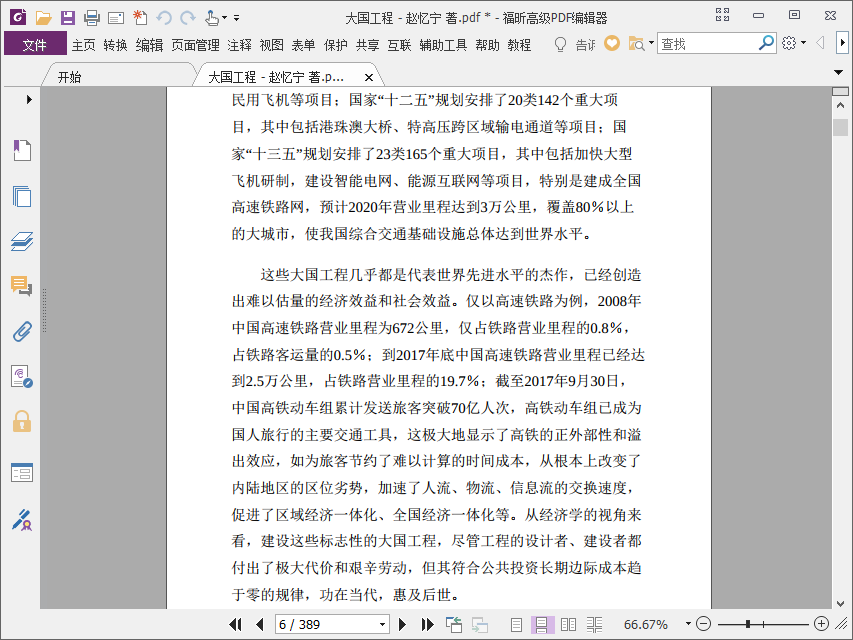Undo the last action

click(x=164, y=18)
